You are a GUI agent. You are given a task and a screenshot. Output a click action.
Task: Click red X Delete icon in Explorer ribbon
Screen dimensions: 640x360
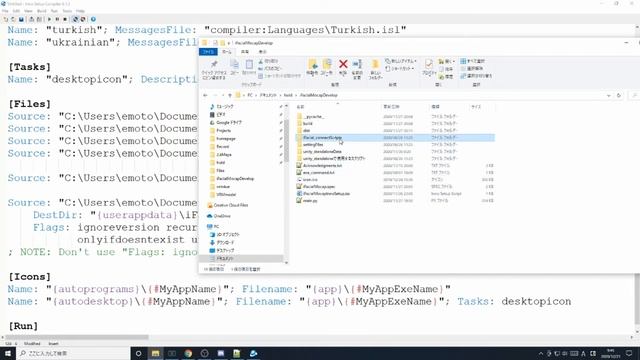(x=343, y=64)
